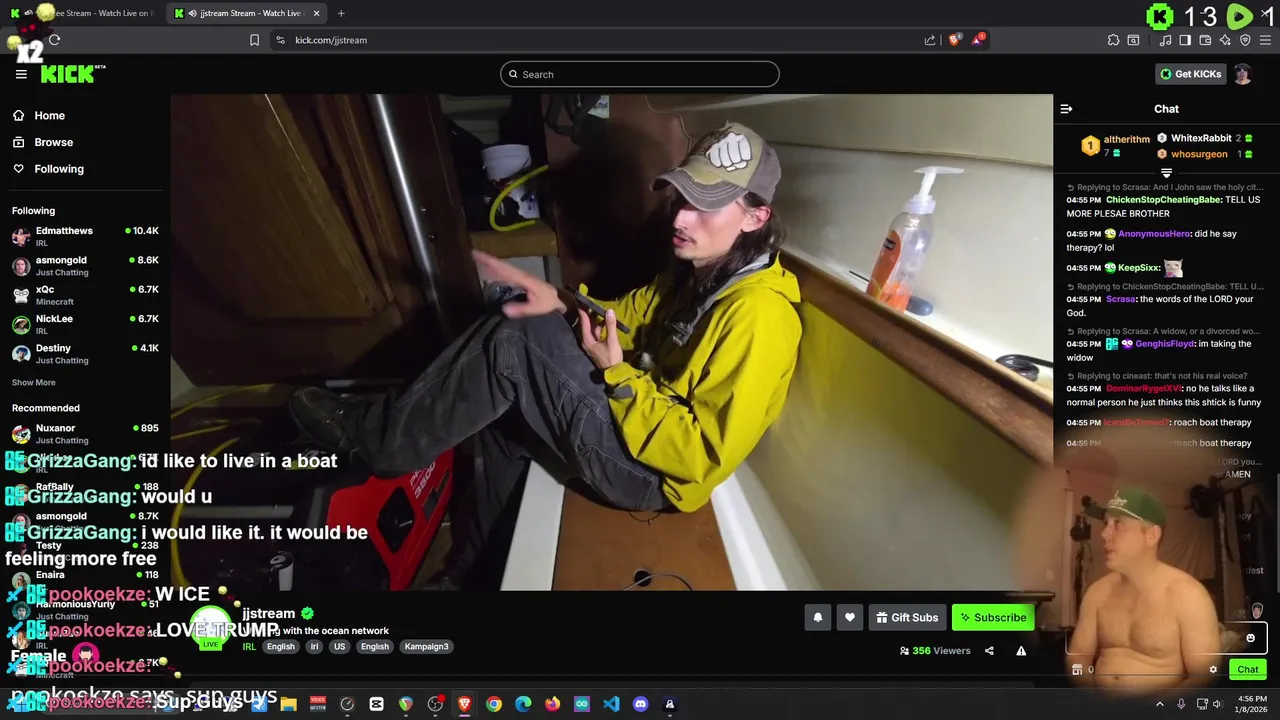Open Brave Shields lion icon
This screenshot has width=1280, height=720.
[x=954, y=40]
